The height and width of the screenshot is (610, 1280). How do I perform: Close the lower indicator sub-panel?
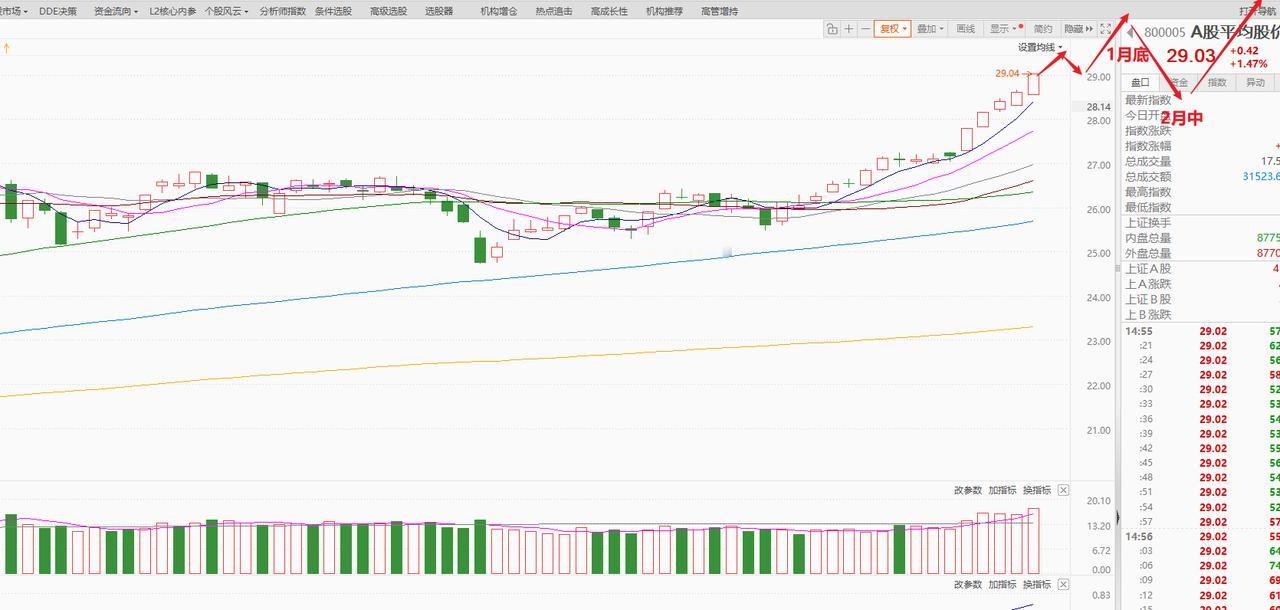(x=1063, y=584)
